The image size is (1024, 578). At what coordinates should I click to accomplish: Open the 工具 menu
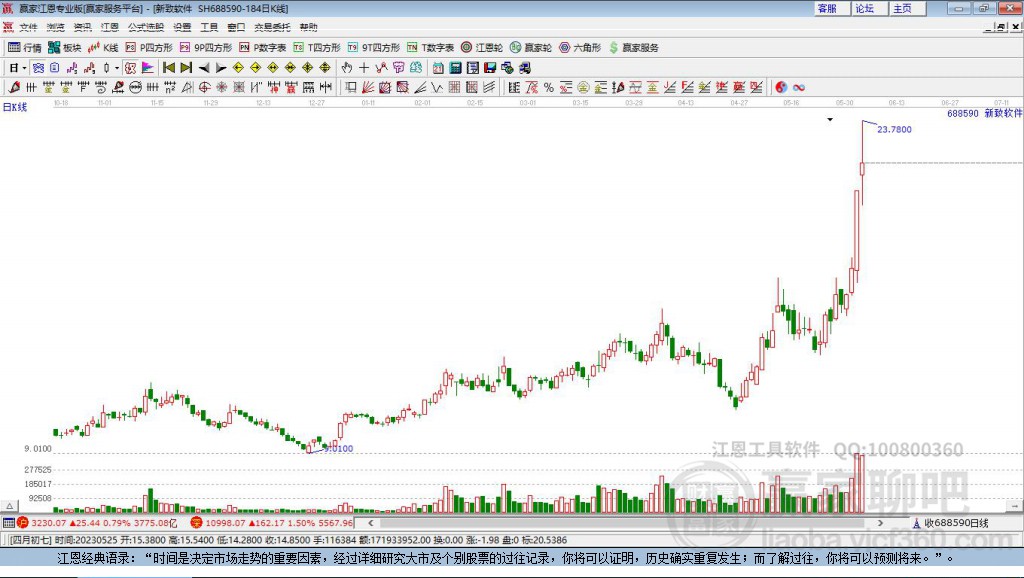[x=209, y=27]
